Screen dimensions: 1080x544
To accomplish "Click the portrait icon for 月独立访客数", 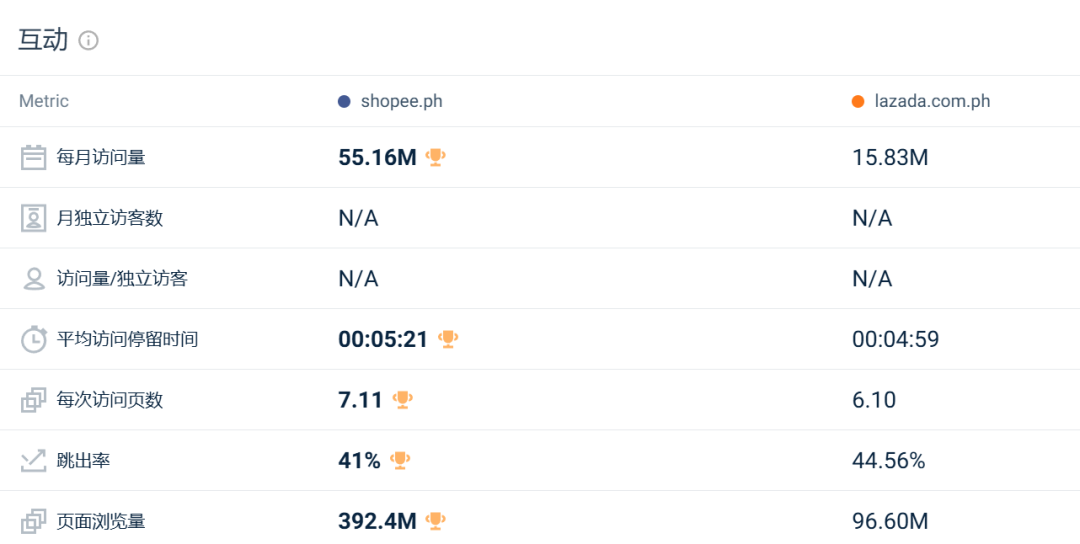I will (x=34, y=218).
